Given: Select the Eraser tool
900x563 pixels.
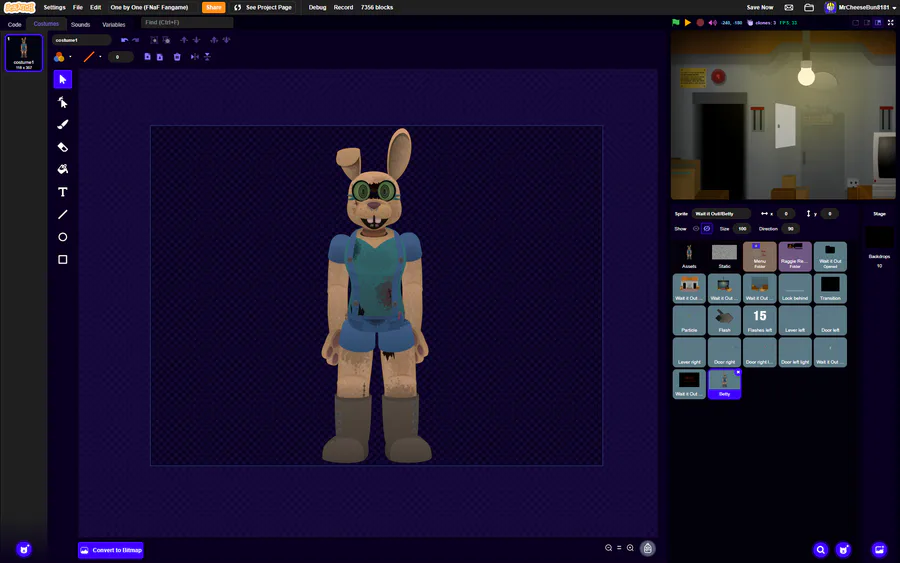Looking at the screenshot, I should coord(63,147).
